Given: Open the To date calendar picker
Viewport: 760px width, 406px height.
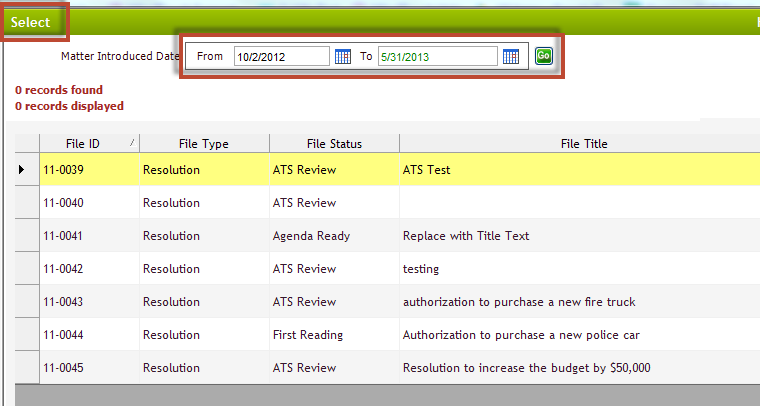Looking at the screenshot, I should [x=511, y=57].
